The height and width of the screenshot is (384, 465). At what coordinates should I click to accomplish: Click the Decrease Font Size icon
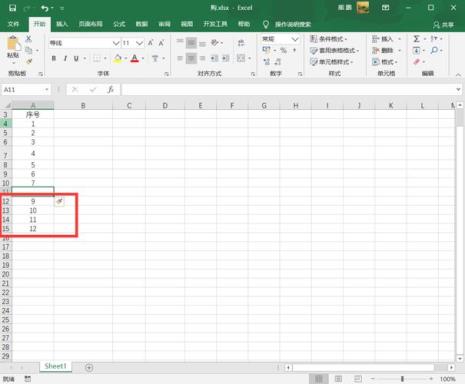161,43
